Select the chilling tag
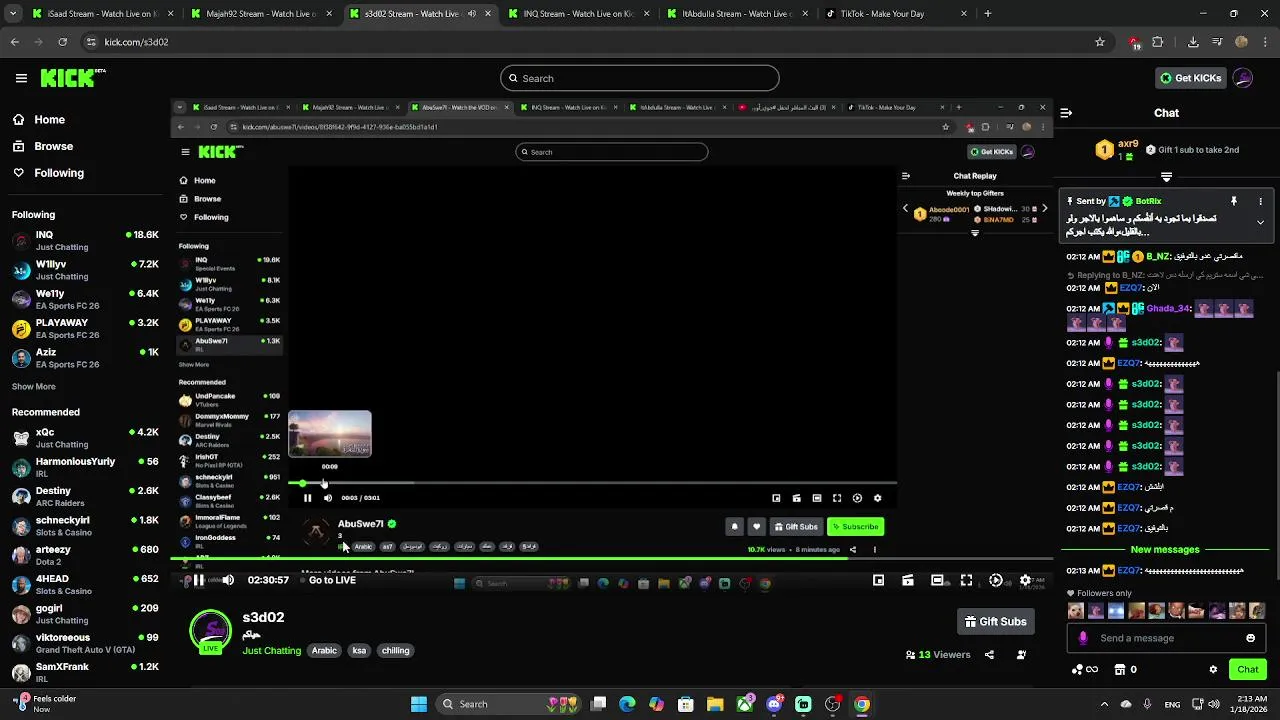The height and width of the screenshot is (720, 1280). [x=395, y=651]
